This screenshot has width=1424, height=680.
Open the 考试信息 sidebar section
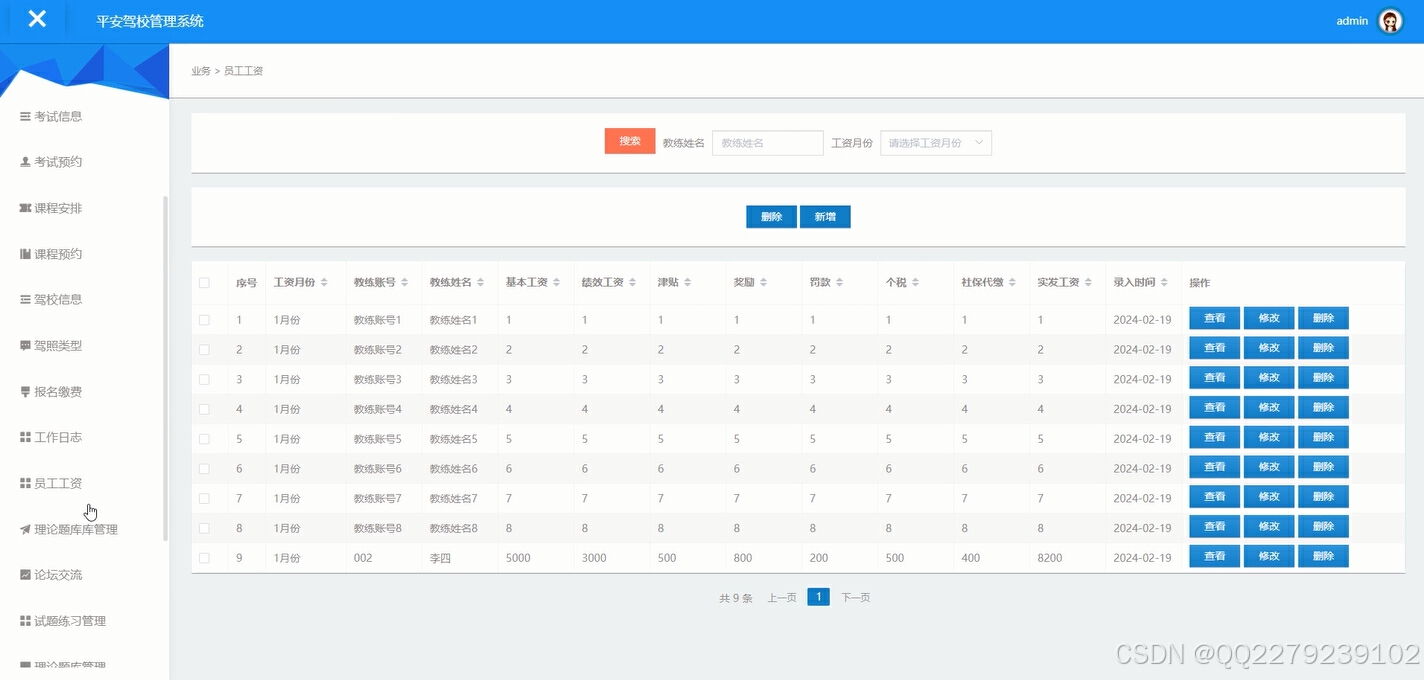(58, 116)
